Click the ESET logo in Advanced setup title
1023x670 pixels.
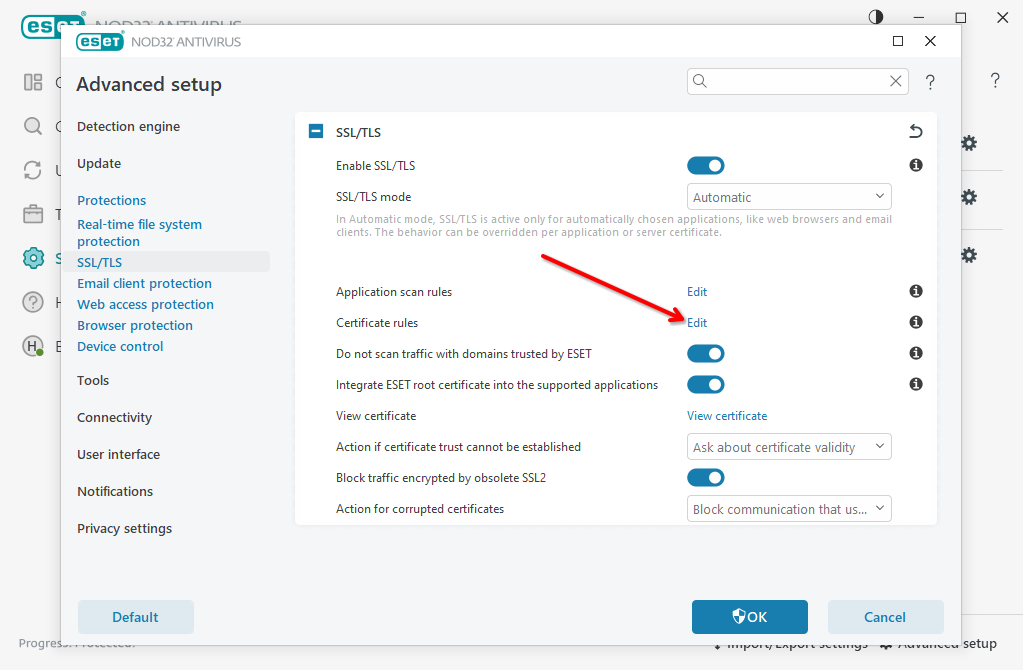[x=100, y=42]
